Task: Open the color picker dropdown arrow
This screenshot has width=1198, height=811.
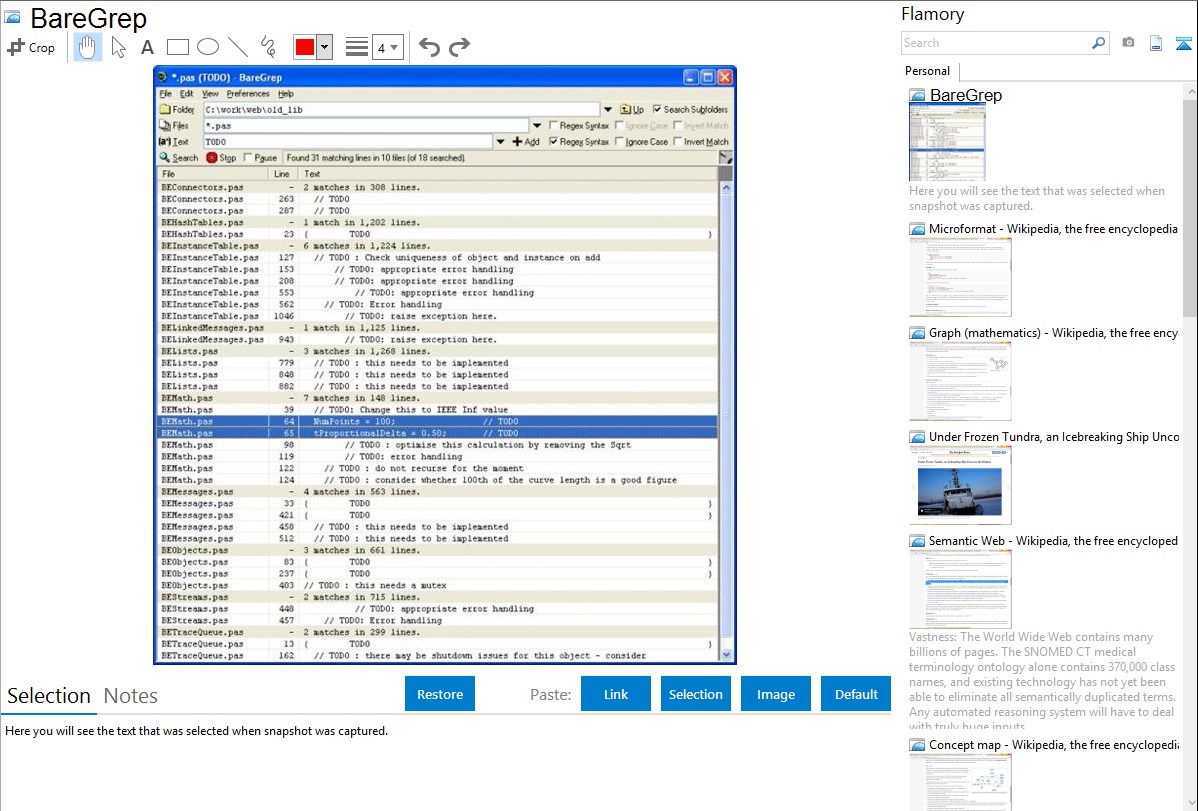Action: [x=325, y=47]
